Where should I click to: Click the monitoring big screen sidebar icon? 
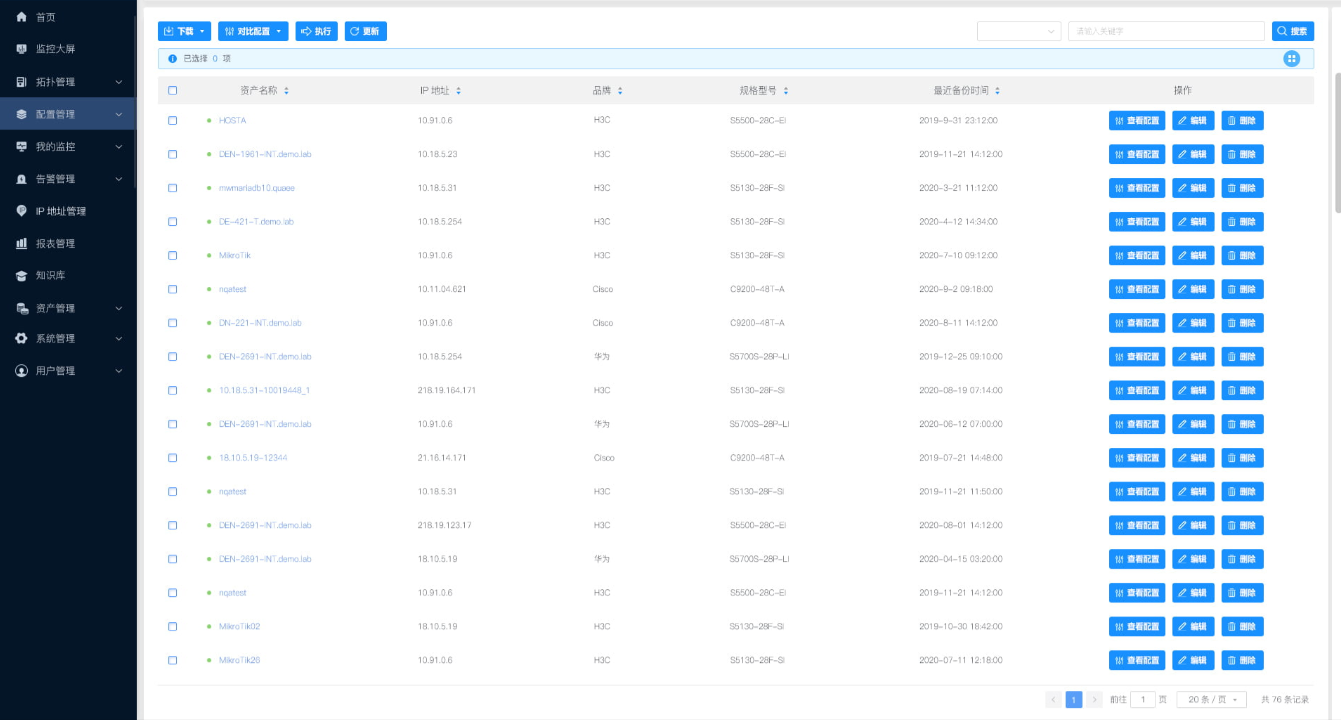(x=22, y=49)
